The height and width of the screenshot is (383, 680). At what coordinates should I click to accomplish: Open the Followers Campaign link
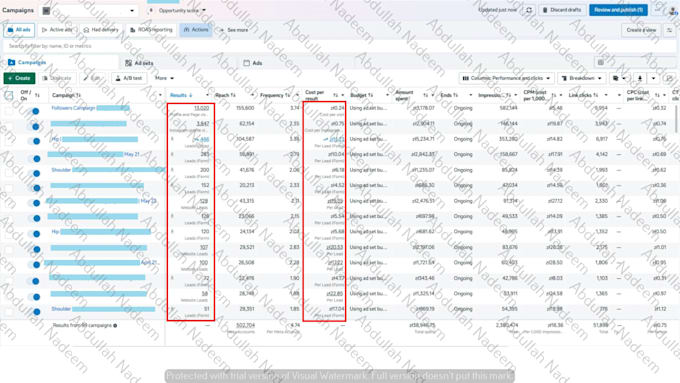pyautogui.click(x=73, y=108)
